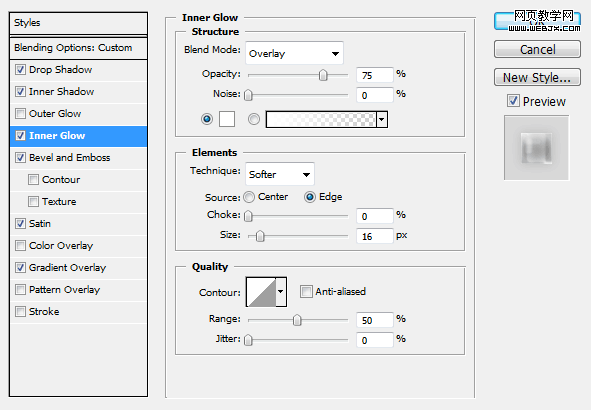Select the Inner Shadow style label
591x410 pixels.
[x=61, y=92]
